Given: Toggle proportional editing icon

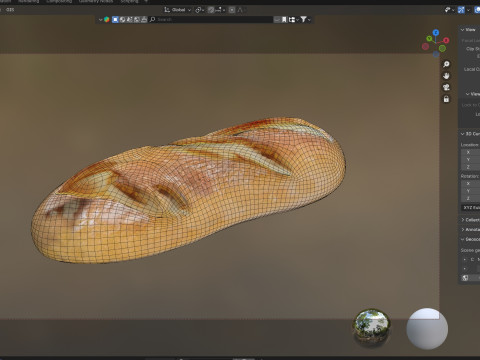Looking at the screenshot, I should (232, 10).
